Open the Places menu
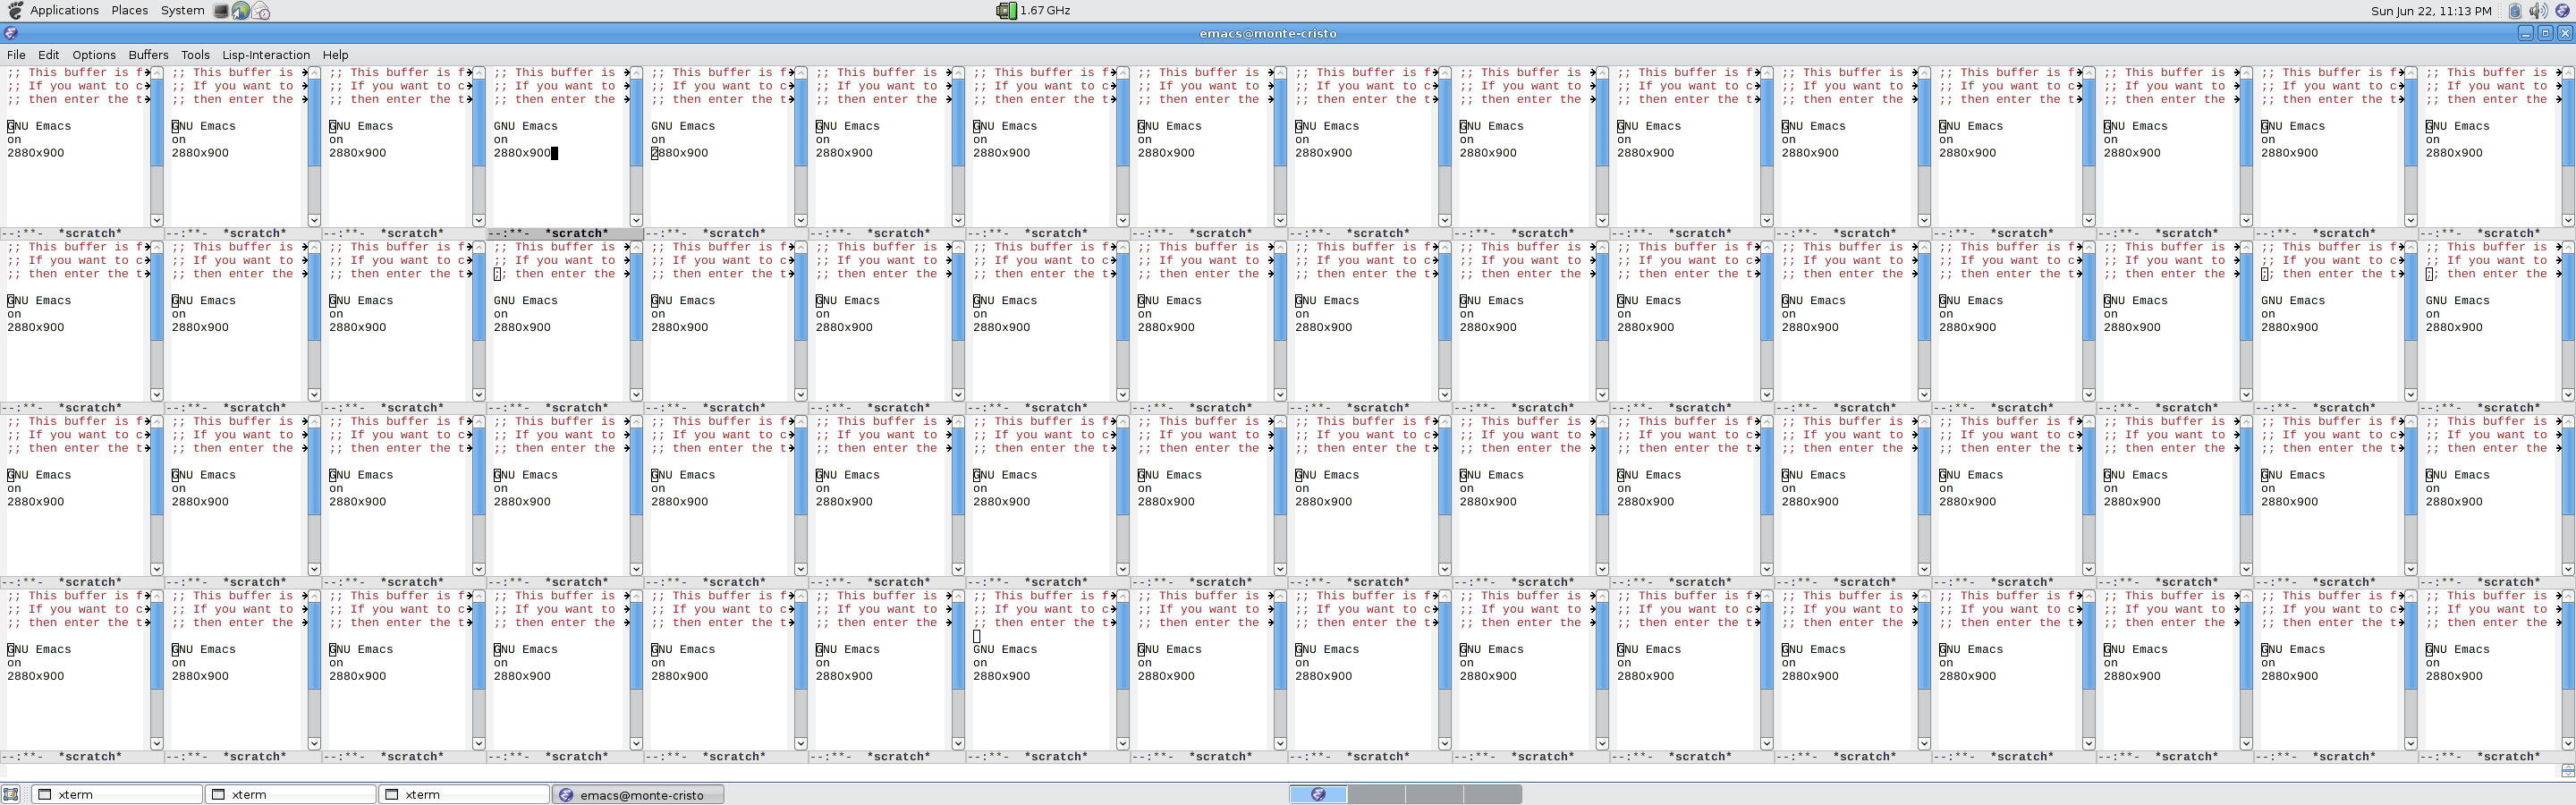This screenshot has width=2576, height=805. tap(130, 11)
